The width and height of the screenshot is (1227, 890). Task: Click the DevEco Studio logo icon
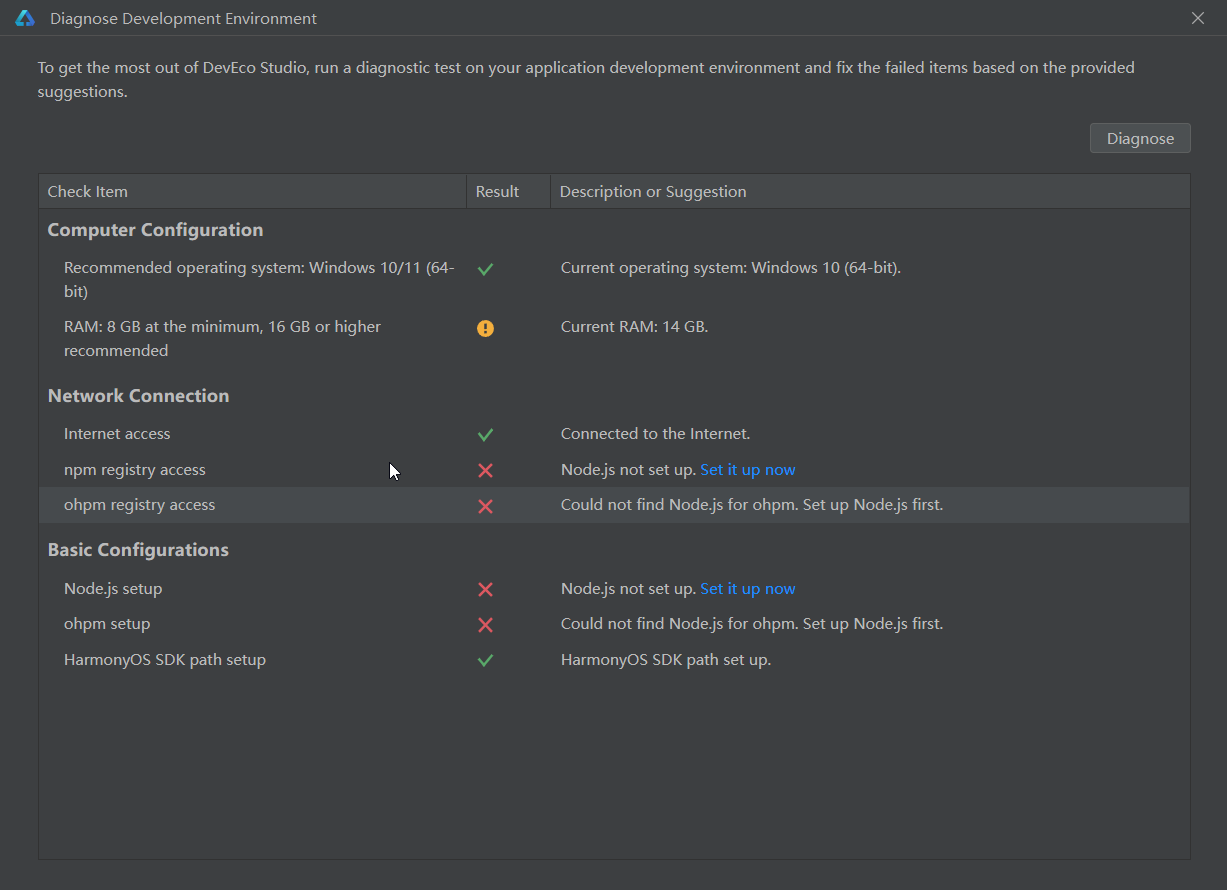tap(25, 18)
